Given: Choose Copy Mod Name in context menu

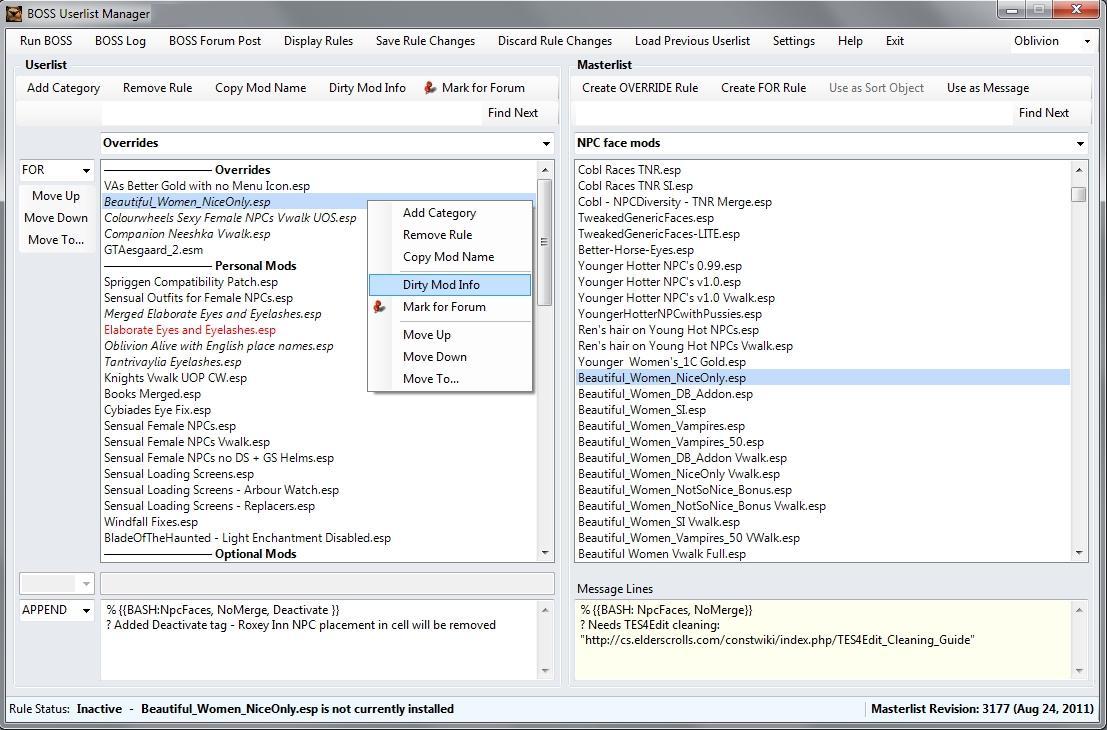Looking at the screenshot, I should [x=450, y=256].
